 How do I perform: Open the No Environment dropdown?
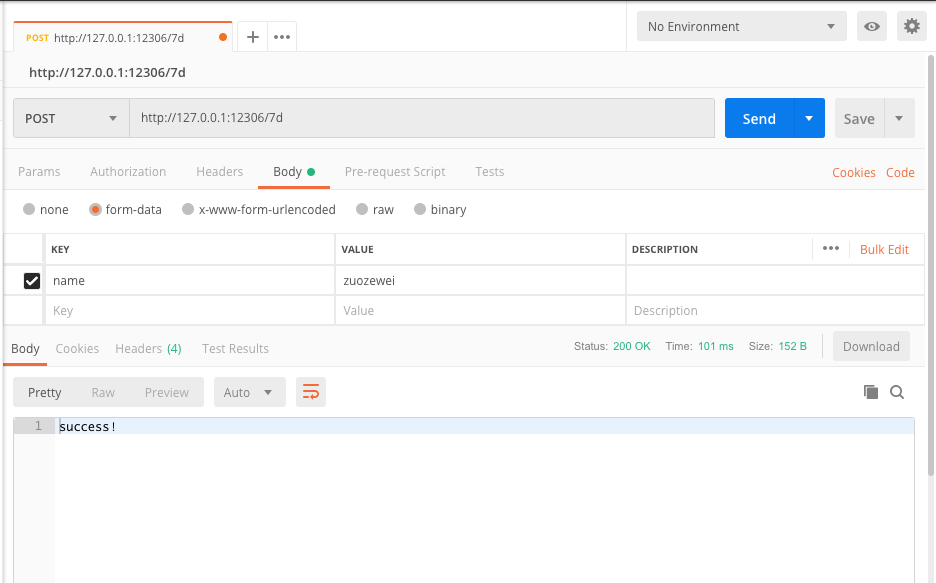pyautogui.click(x=741, y=26)
